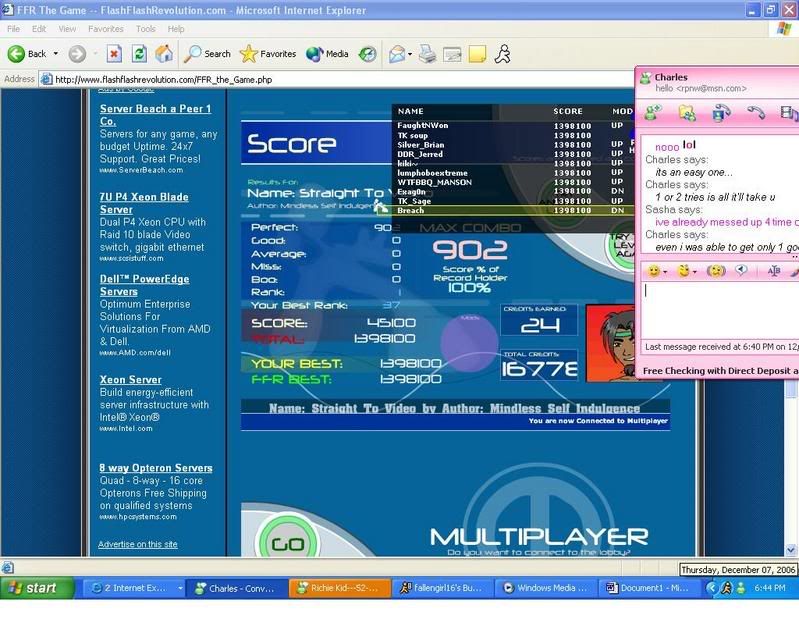Switch to Windows Media Player taskbar item
Viewport: 799px width, 630px height.
pyautogui.click(x=545, y=588)
